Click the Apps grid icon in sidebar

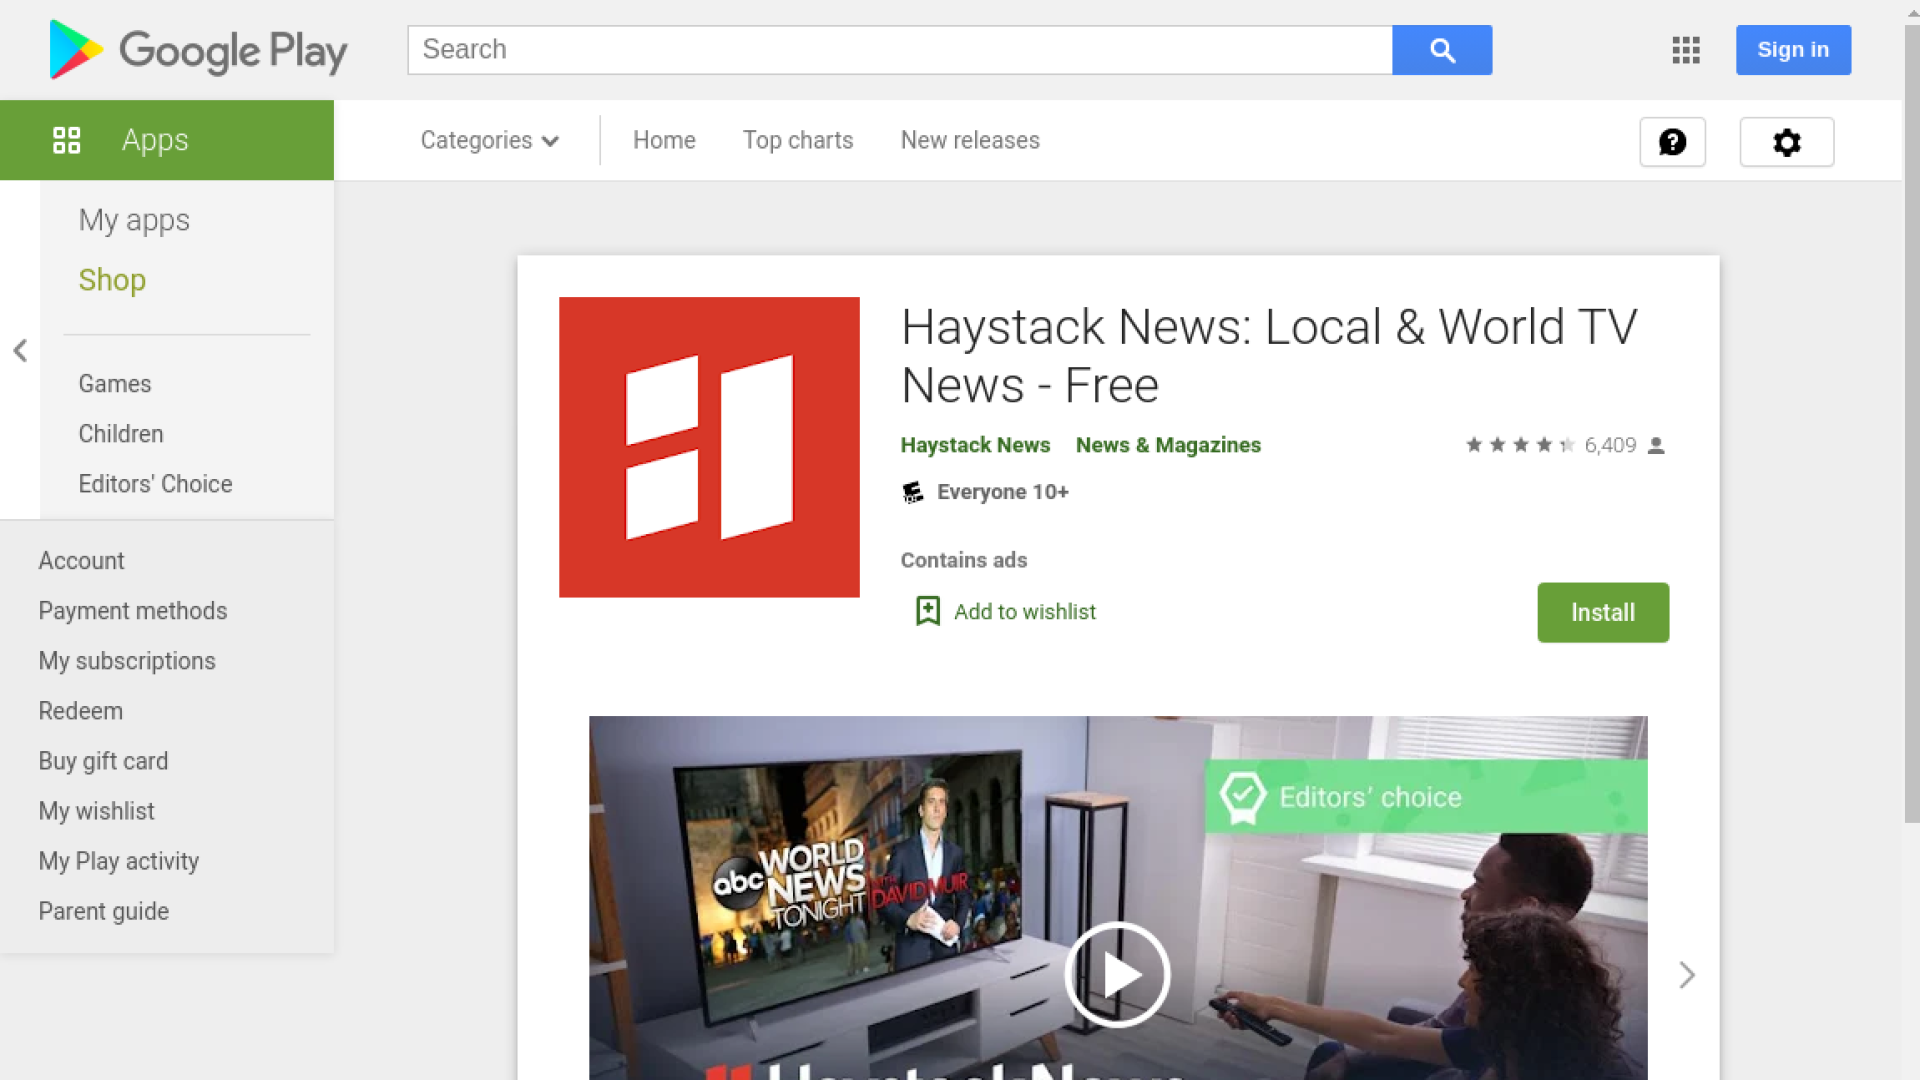click(x=66, y=140)
